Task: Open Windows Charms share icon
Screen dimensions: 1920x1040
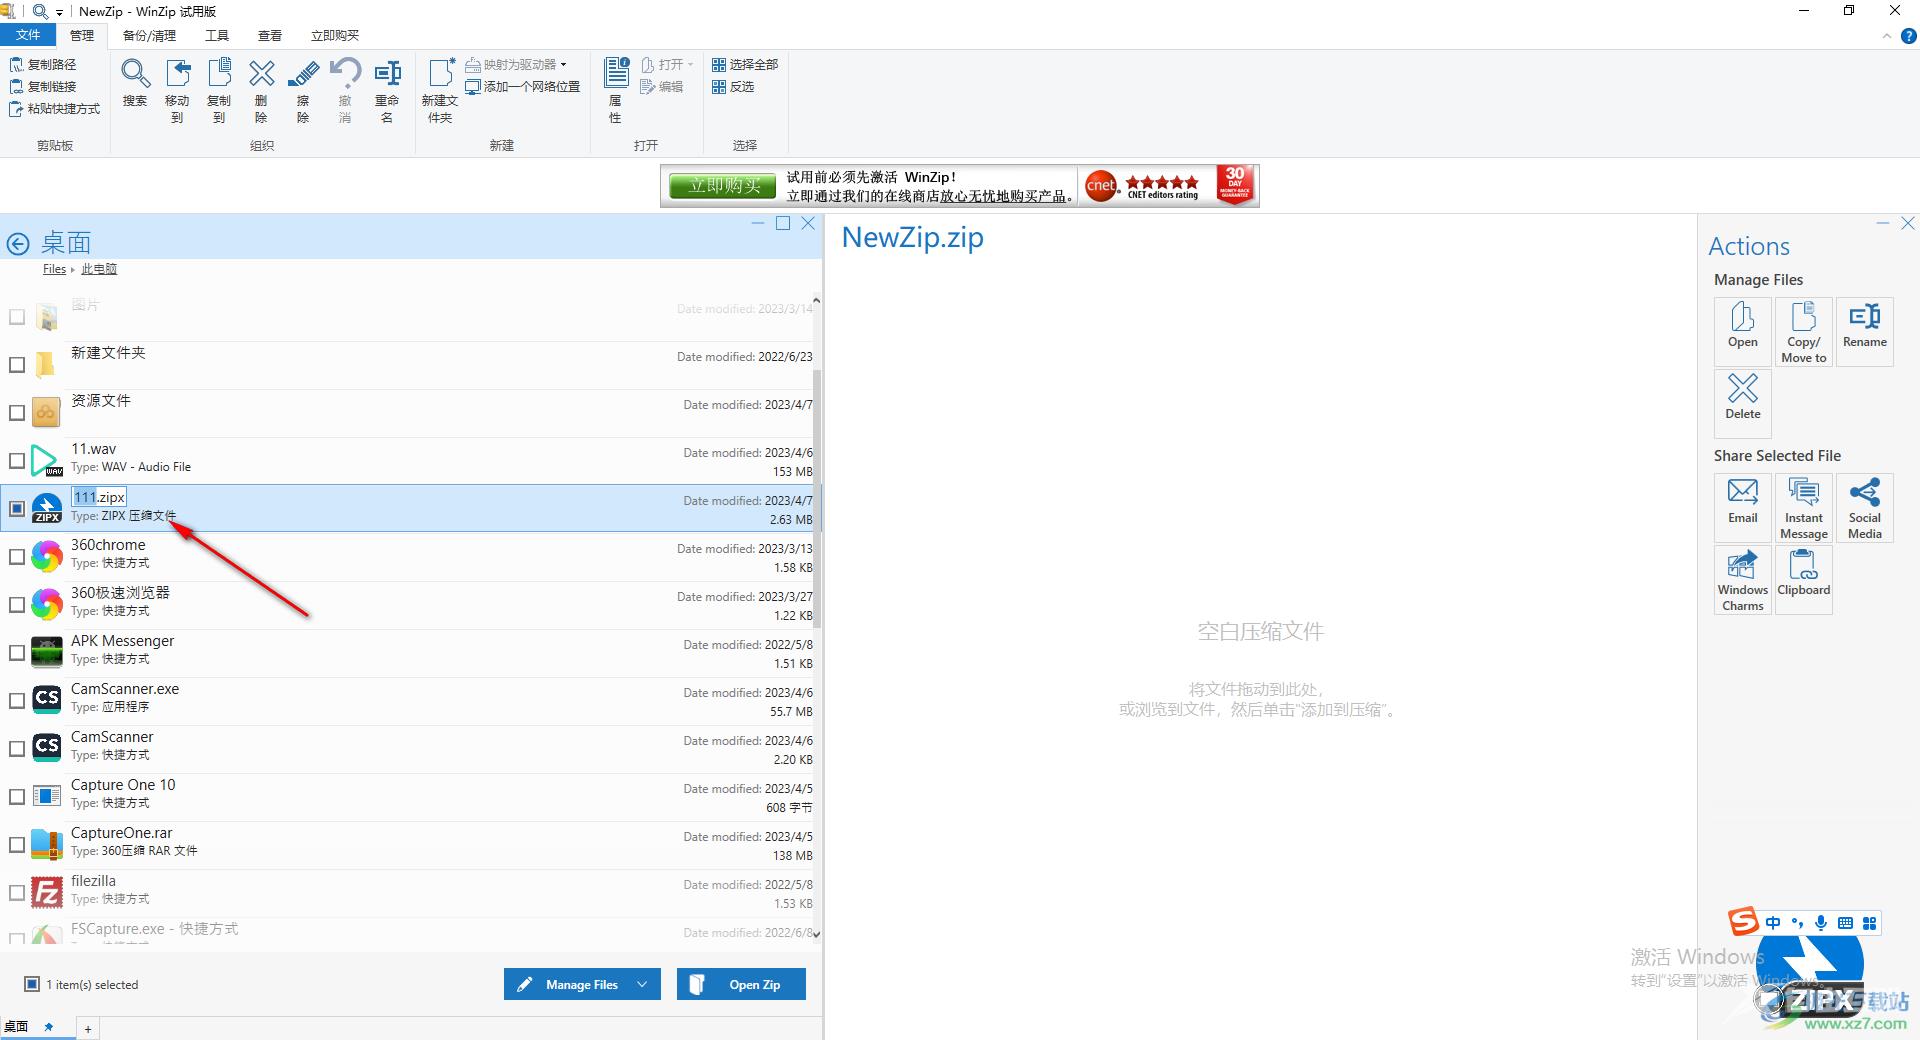Action: (1743, 579)
